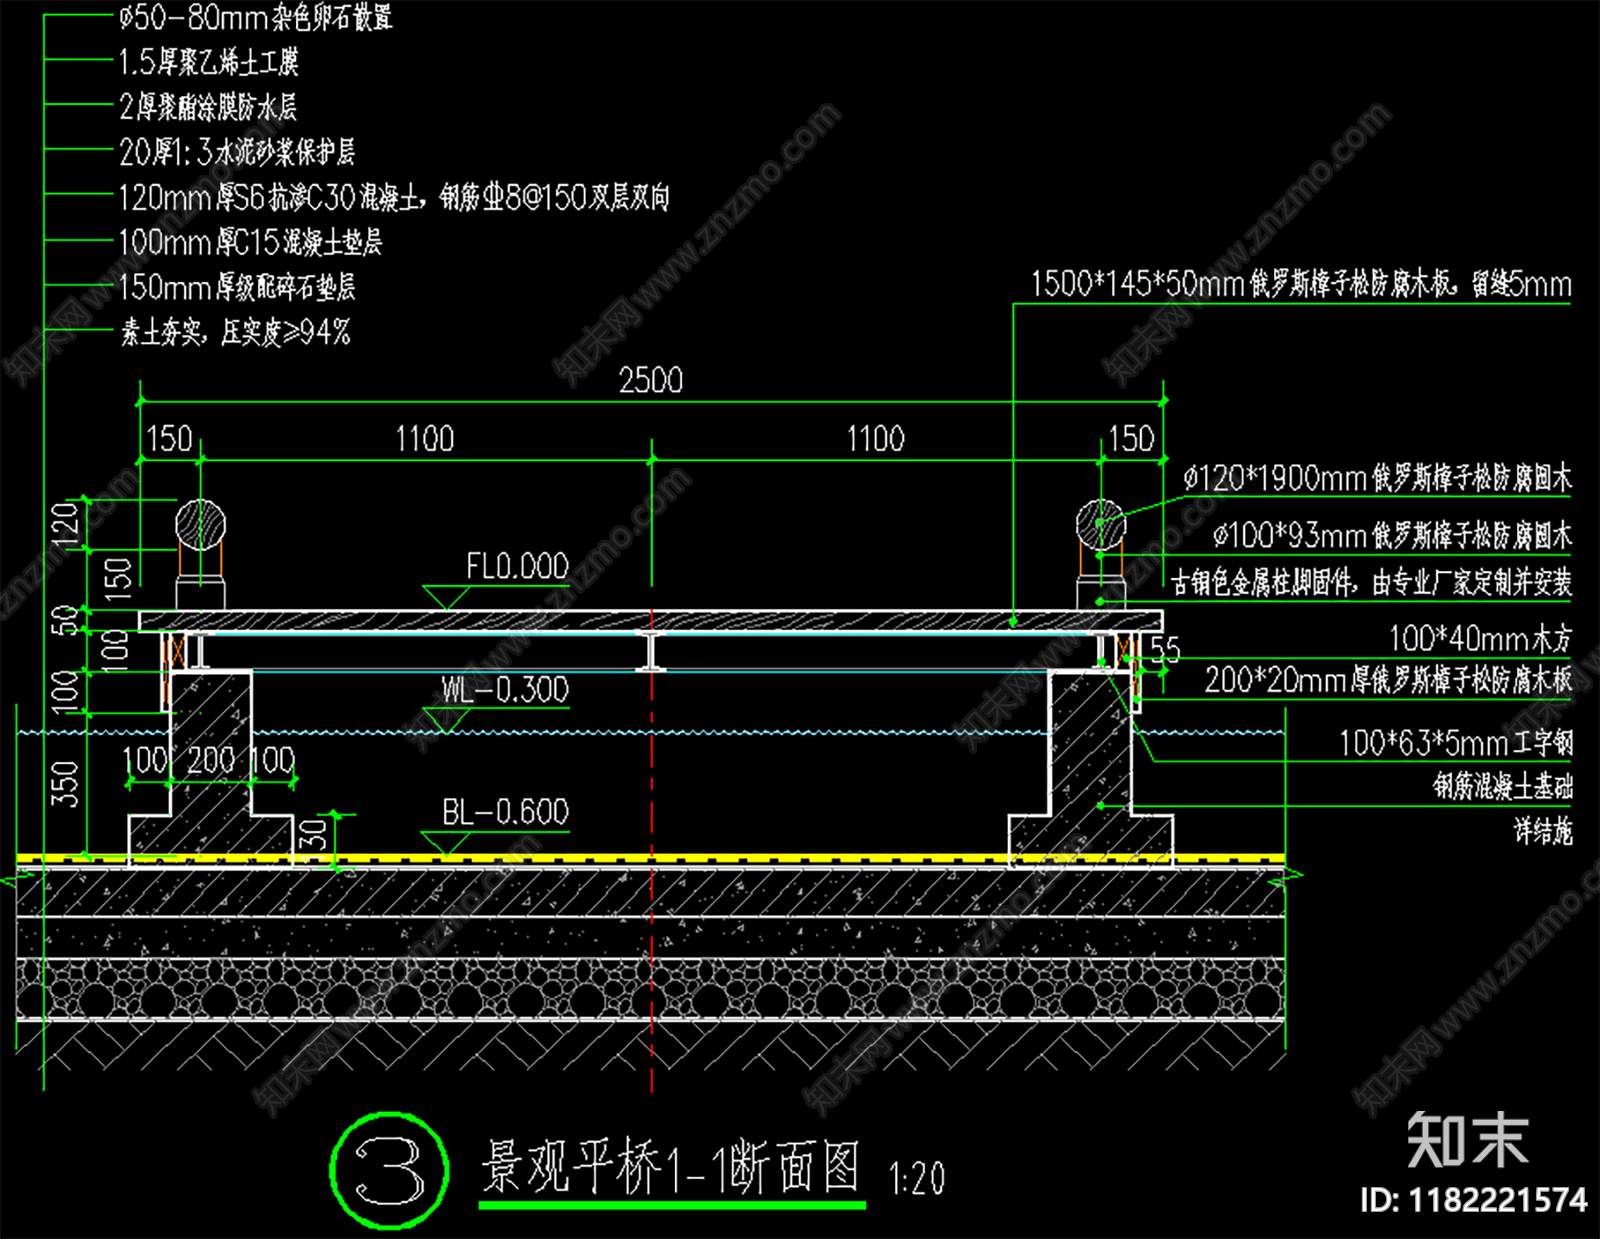The image size is (1600, 1239).
Task: Click the red dashed centerline
Action: [x=652, y=850]
